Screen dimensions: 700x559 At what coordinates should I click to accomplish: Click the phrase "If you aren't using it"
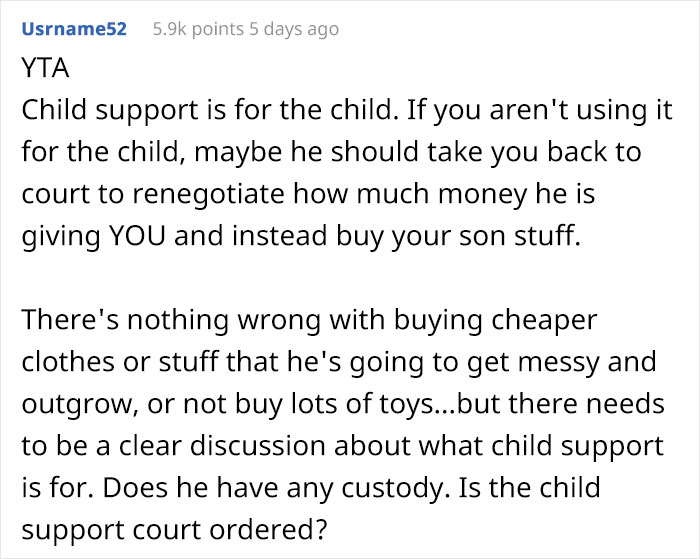[539, 110]
